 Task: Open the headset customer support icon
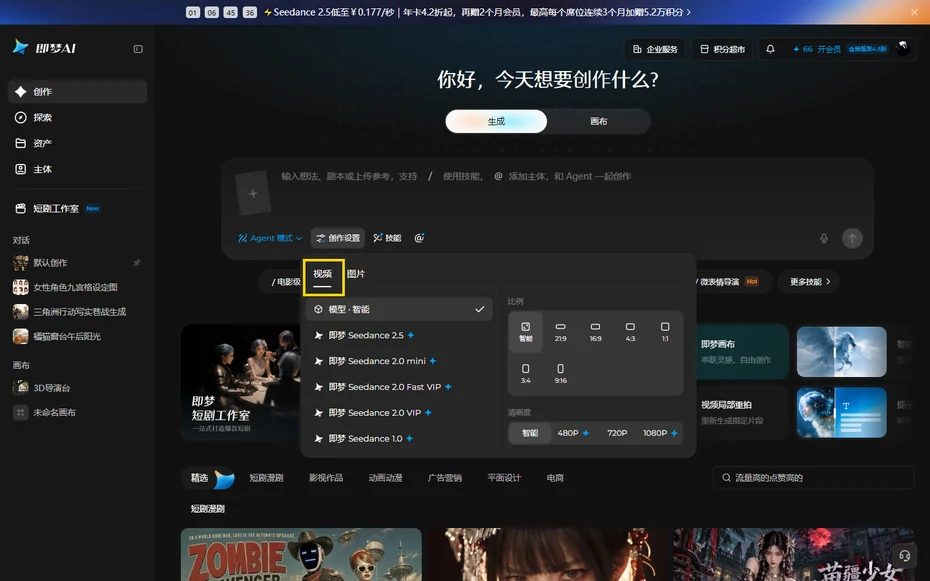904,556
